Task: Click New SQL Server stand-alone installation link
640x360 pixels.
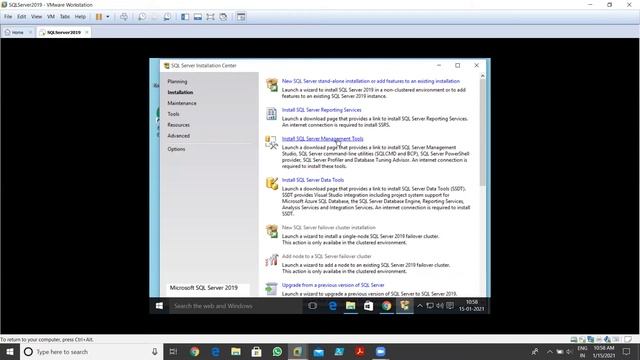Action: 371,81
